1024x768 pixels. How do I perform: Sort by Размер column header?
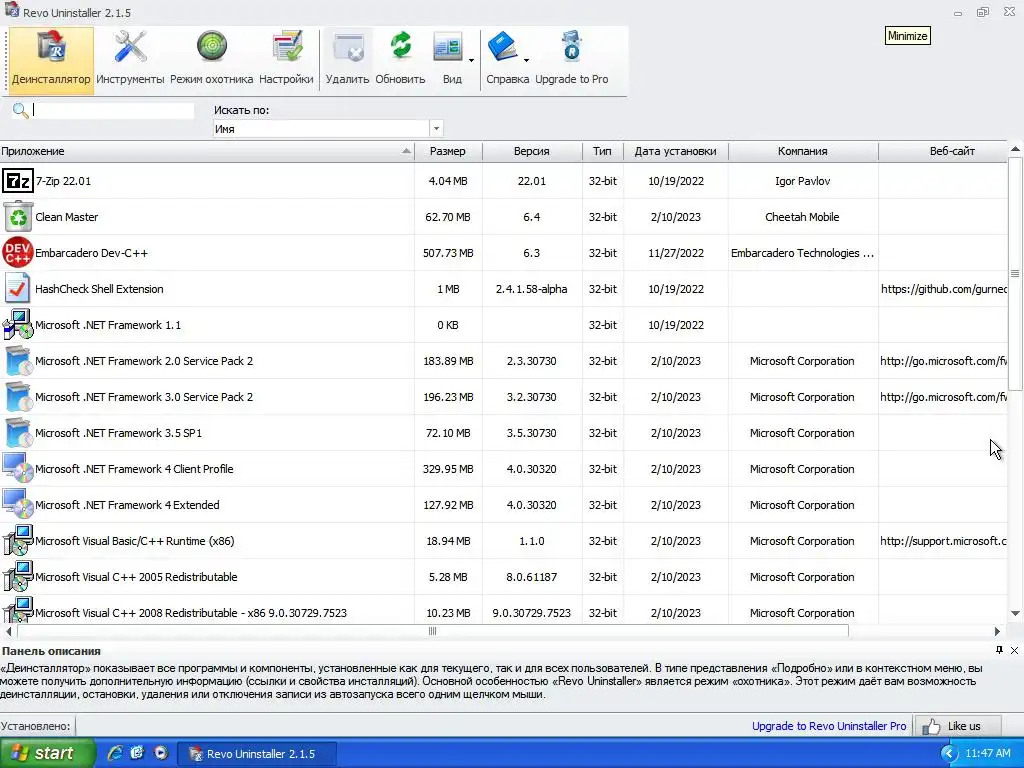click(448, 151)
